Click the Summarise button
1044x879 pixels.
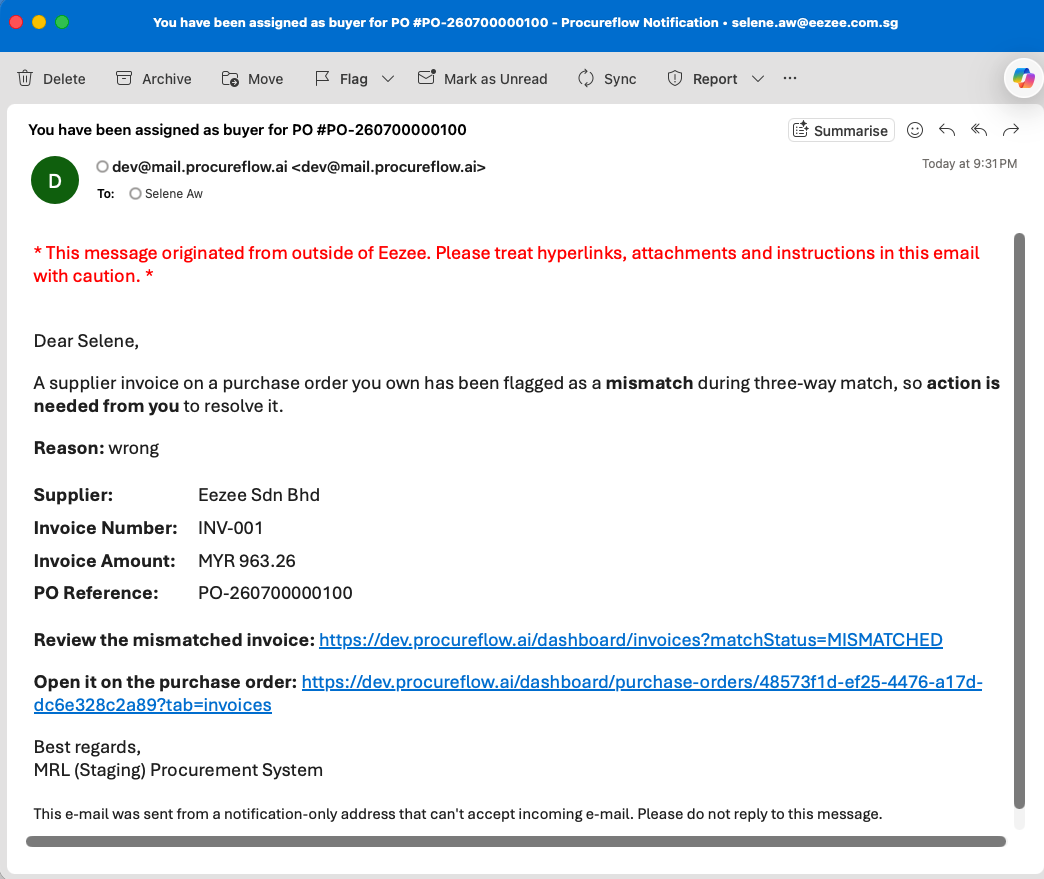(x=841, y=130)
